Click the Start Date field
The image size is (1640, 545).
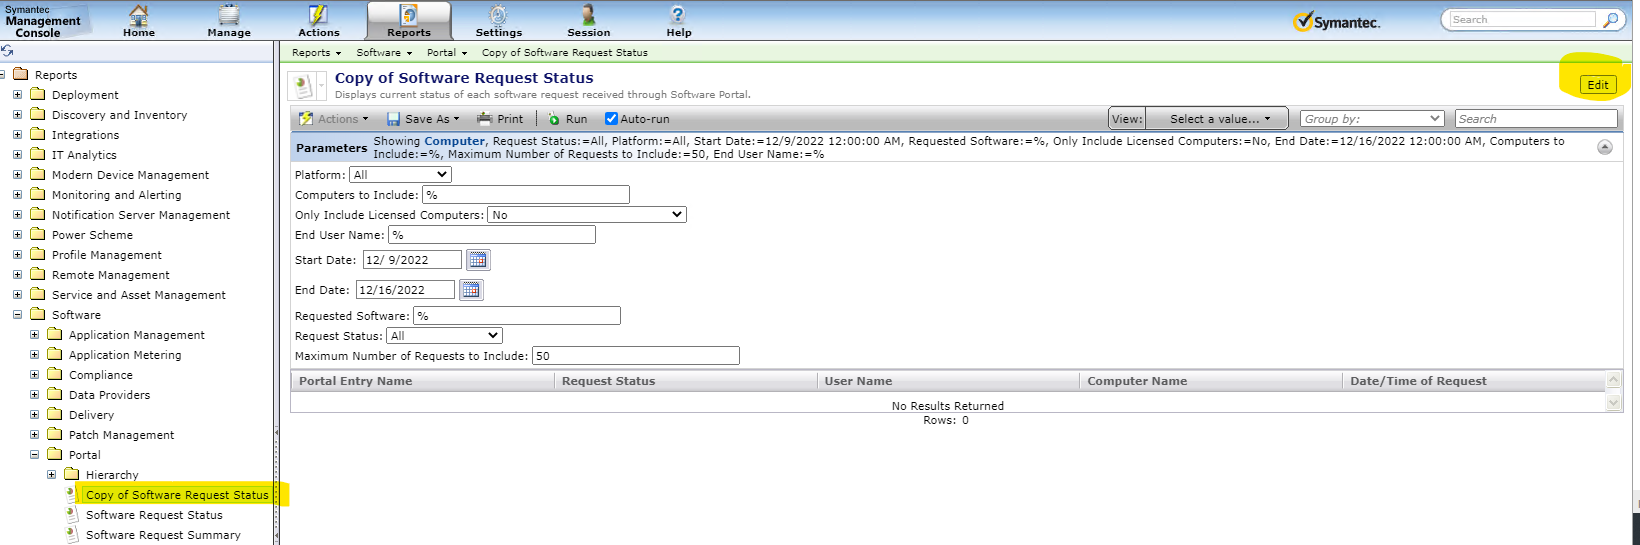[412, 260]
